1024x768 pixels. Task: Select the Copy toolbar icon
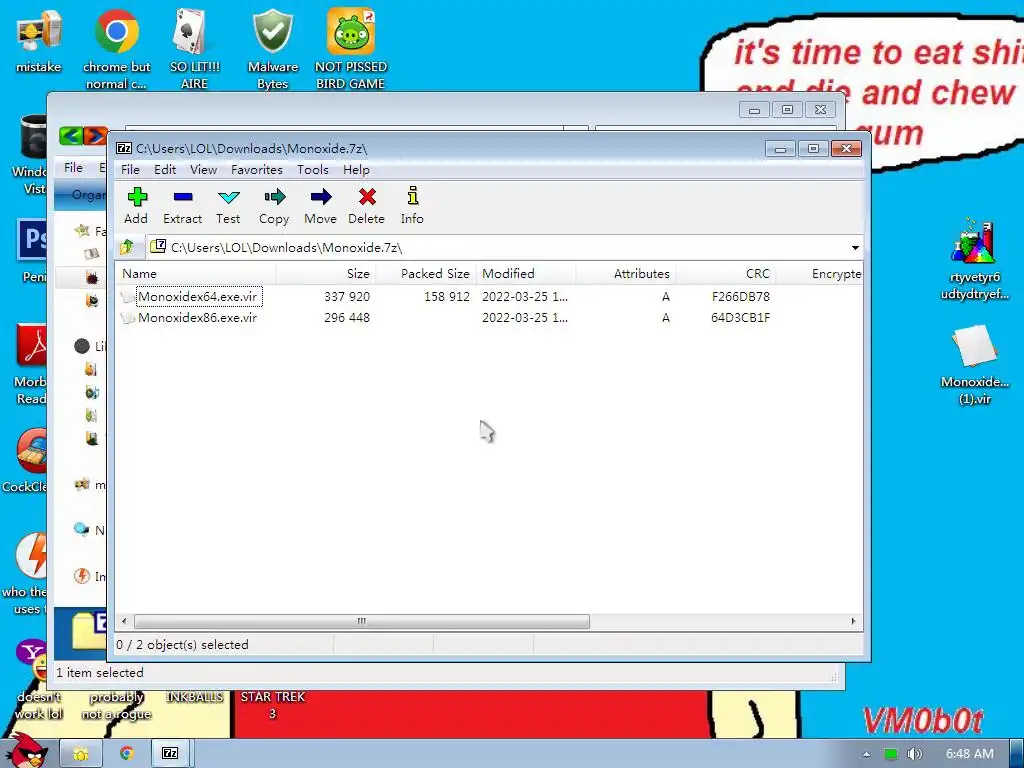274,206
